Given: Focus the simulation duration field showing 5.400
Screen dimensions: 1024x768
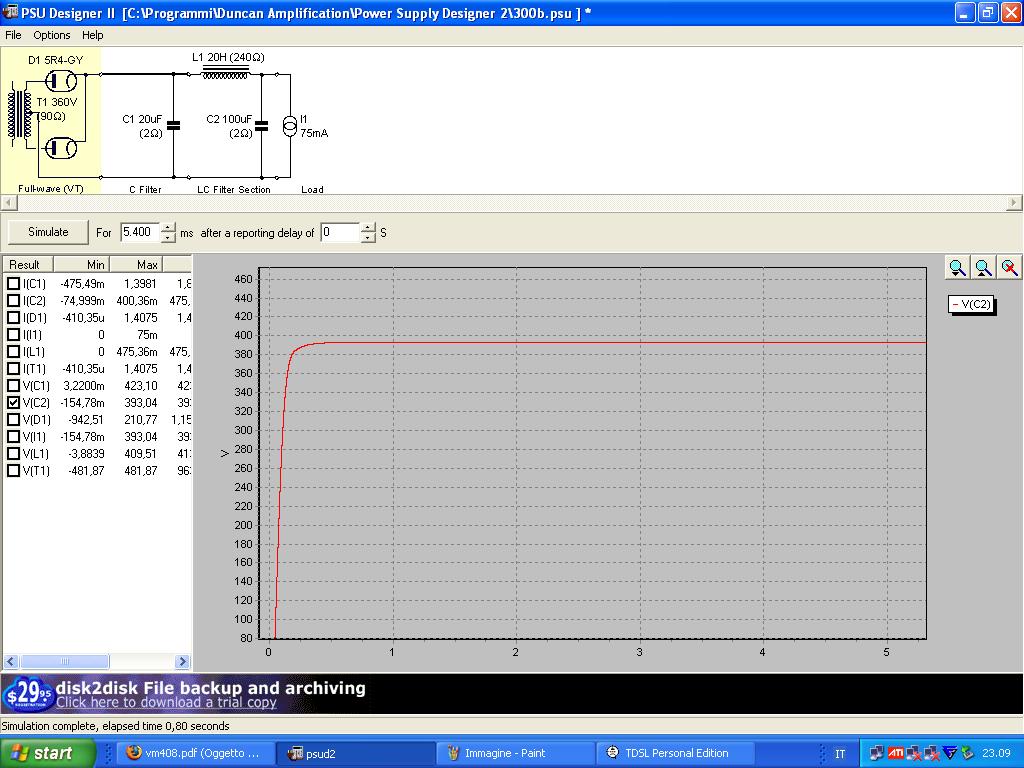Looking at the screenshot, I should pyautogui.click(x=140, y=232).
